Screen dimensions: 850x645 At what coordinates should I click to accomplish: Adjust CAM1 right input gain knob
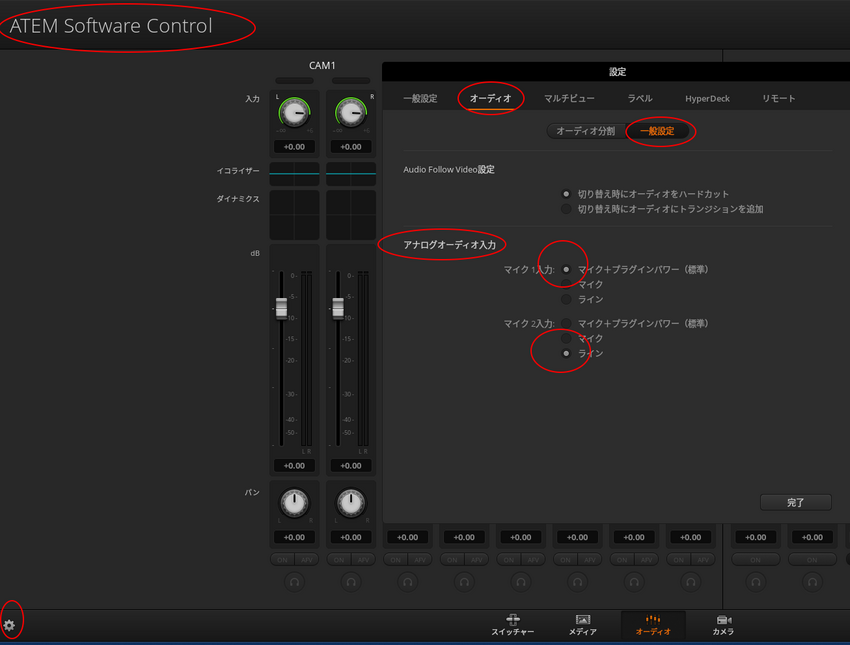(x=351, y=113)
